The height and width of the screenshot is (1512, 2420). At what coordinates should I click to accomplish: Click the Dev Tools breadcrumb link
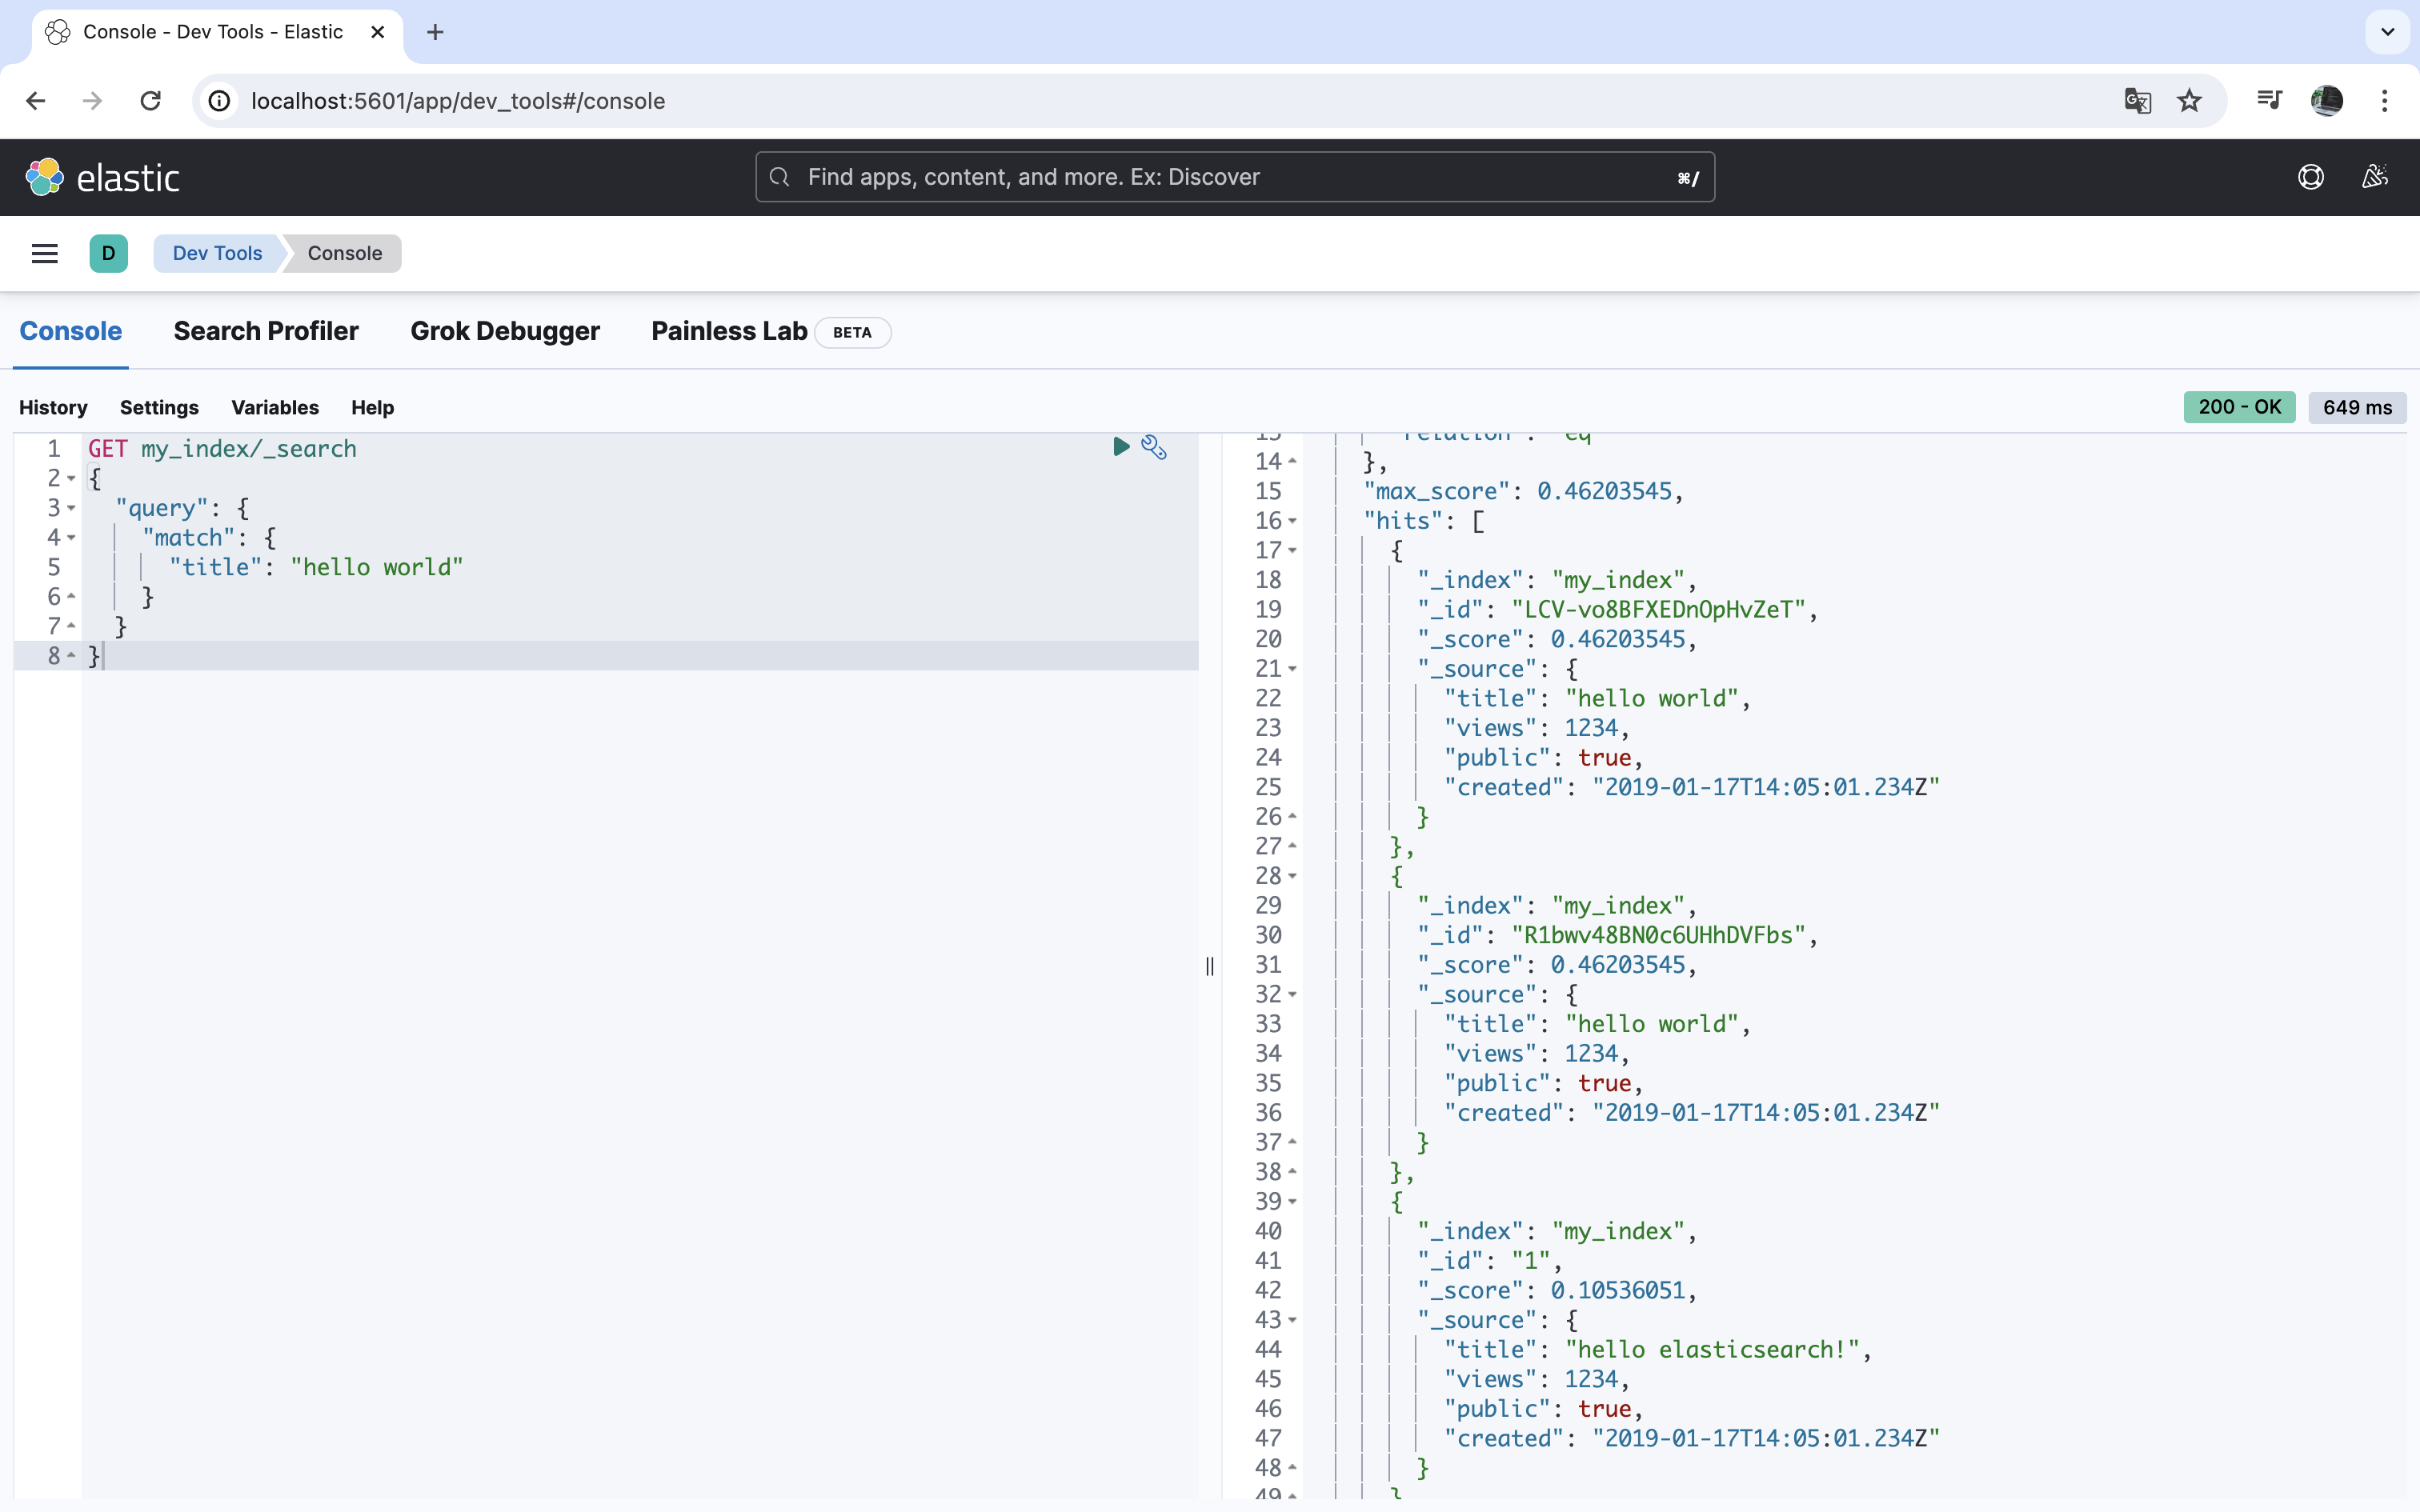(x=217, y=253)
